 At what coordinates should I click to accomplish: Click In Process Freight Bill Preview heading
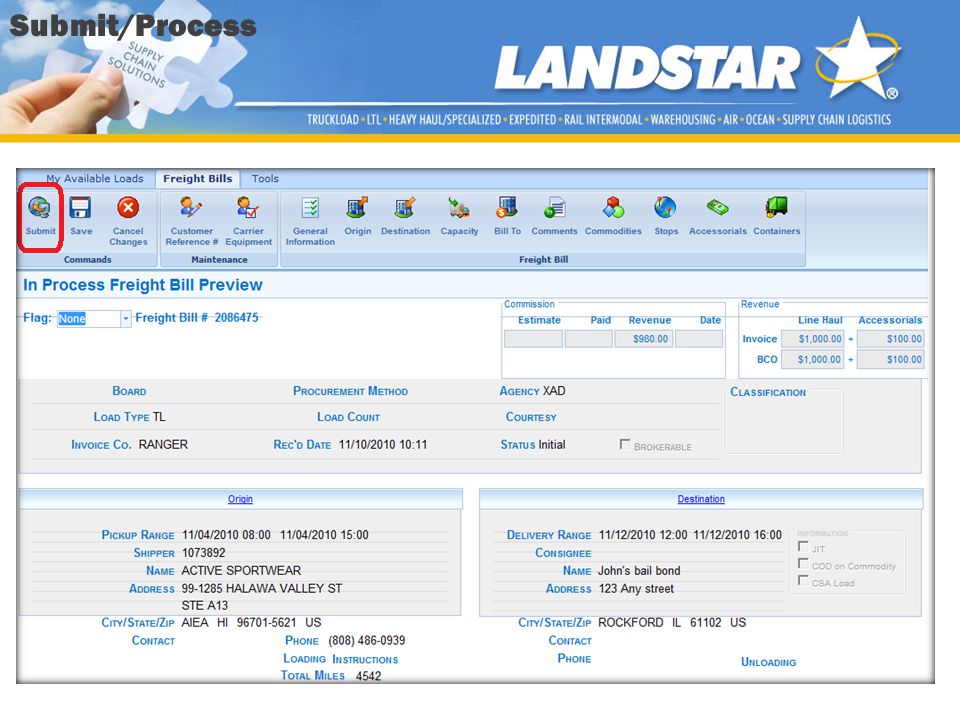143,285
